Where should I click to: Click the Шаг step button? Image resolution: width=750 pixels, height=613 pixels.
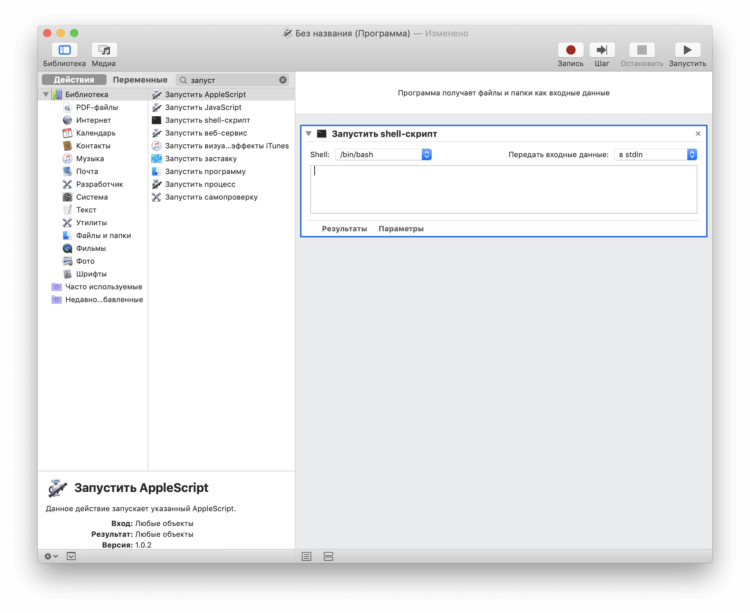602,50
